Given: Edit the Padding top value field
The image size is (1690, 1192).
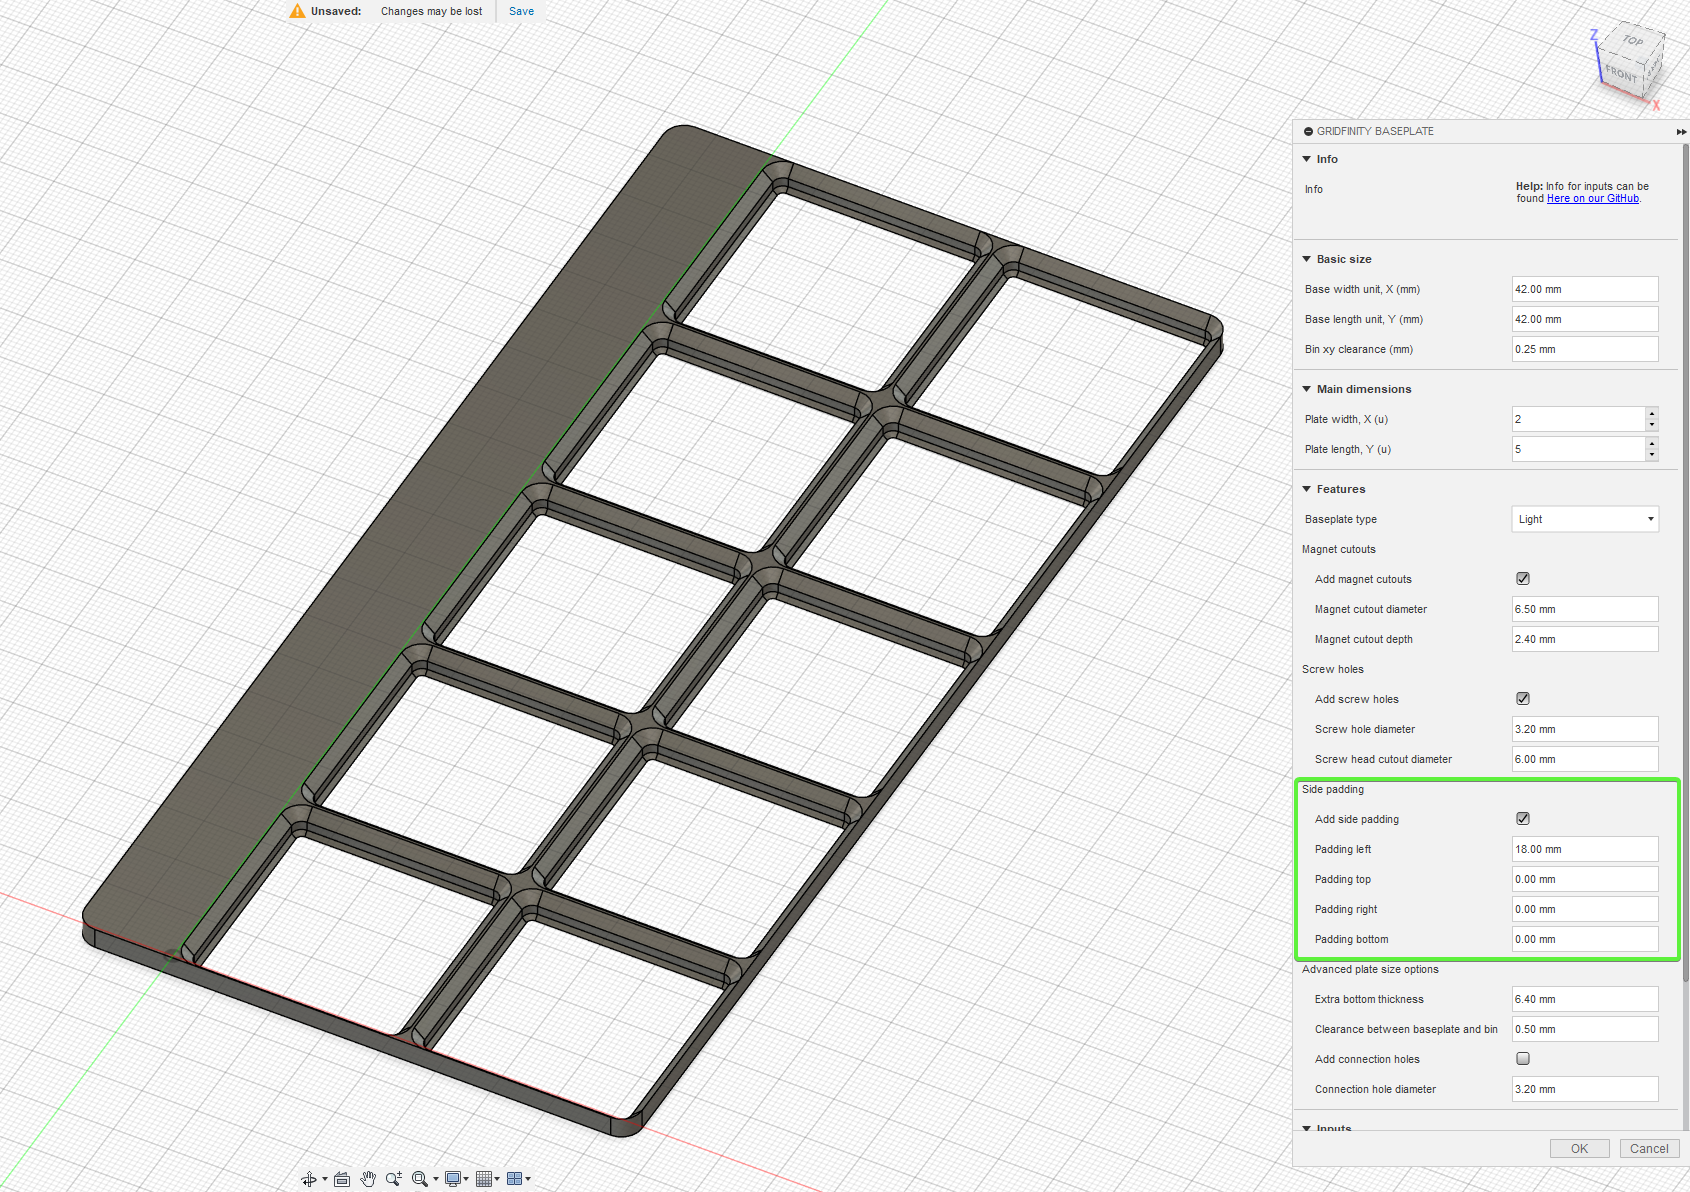Looking at the screenshot, I should pos(1585,879).
